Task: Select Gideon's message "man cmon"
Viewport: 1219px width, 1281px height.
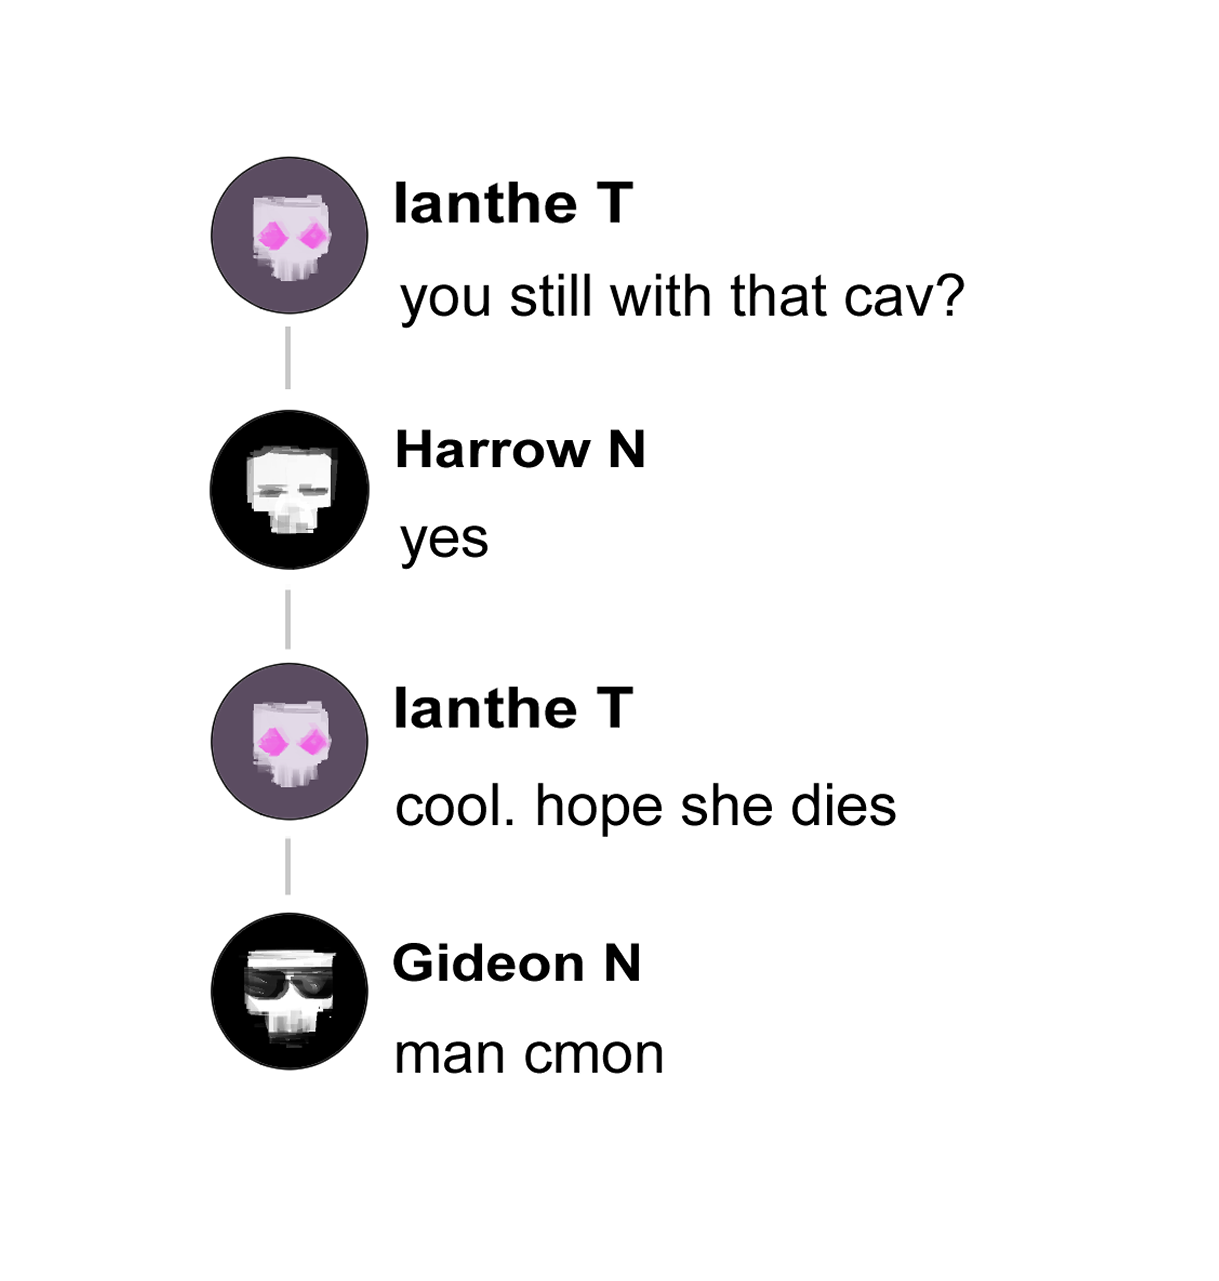Action: tap(529, 1054)
